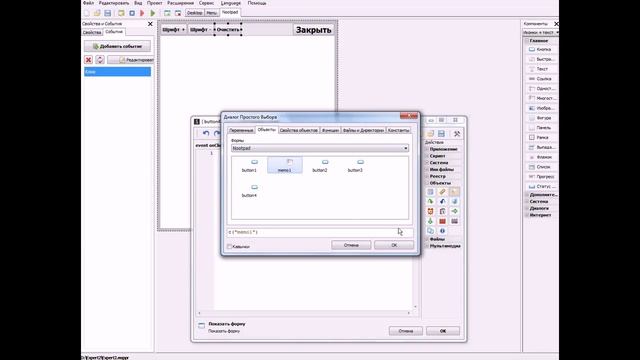Click Отмена in the selection dialog
This screenshot has height=360, width=640.
click(x=351, y=245)
